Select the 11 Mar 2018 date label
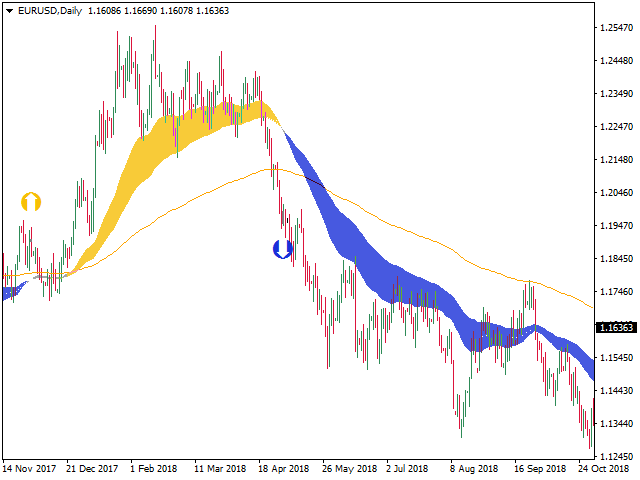This screenshot has height=480, width=640. tap(220, 469)
